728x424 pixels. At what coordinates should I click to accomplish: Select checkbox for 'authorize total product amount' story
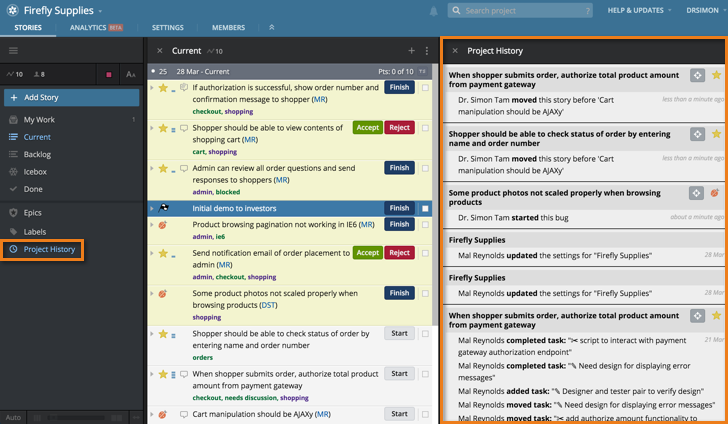(425, 374)
